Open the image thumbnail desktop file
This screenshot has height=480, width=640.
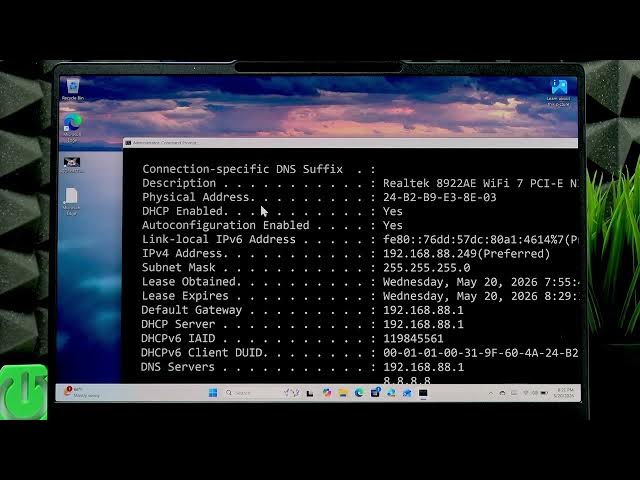(72, 164)
